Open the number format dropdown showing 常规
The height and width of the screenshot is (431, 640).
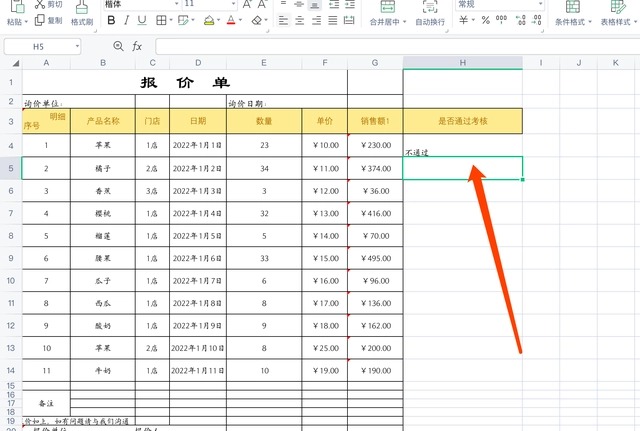click(x=541, y=4)
